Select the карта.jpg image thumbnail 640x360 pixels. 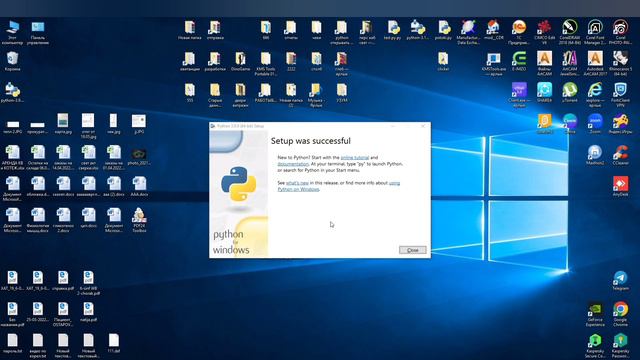click(63, 124)
